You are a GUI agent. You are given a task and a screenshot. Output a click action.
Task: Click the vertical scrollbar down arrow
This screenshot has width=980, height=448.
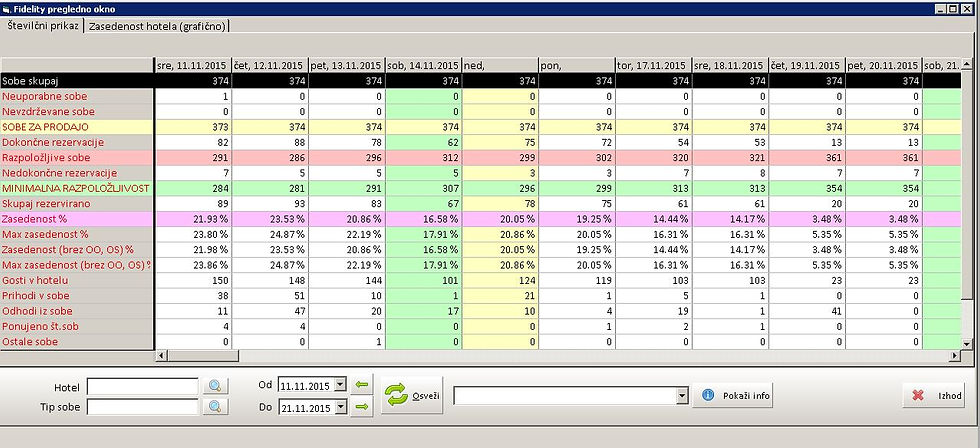[x=966, y=343]
